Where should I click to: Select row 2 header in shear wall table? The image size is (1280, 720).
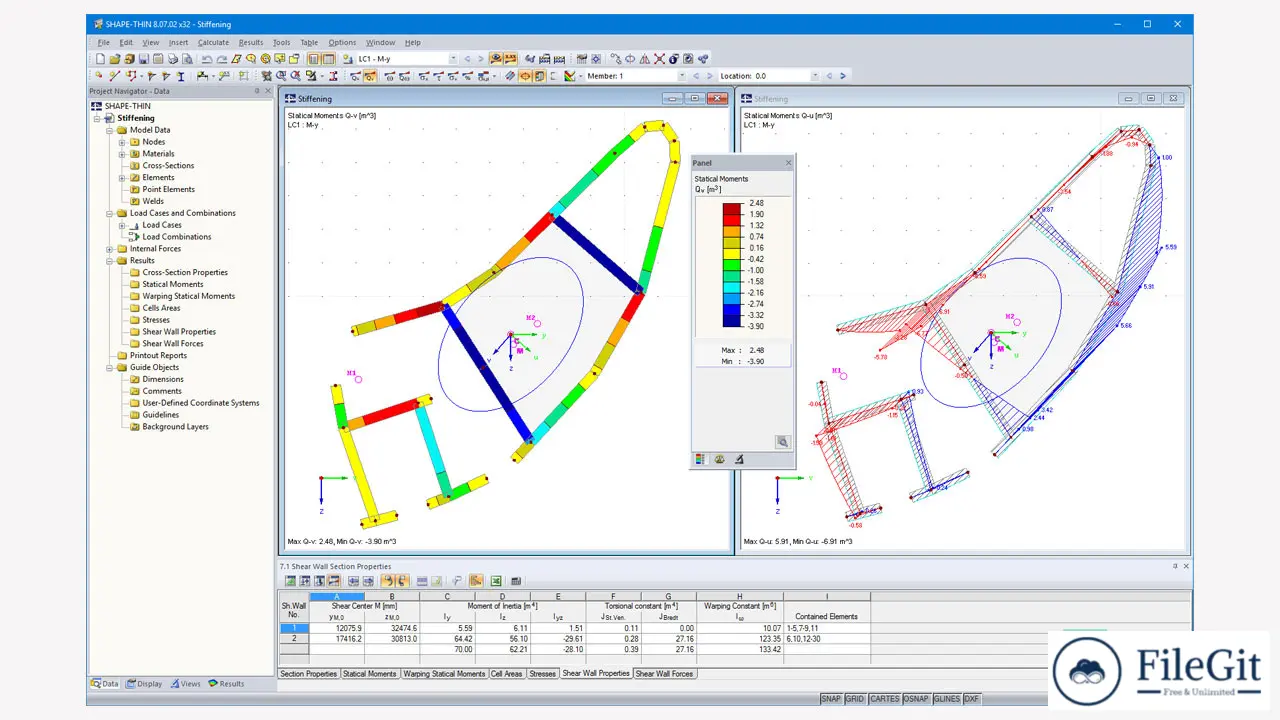tap(294, 638)
